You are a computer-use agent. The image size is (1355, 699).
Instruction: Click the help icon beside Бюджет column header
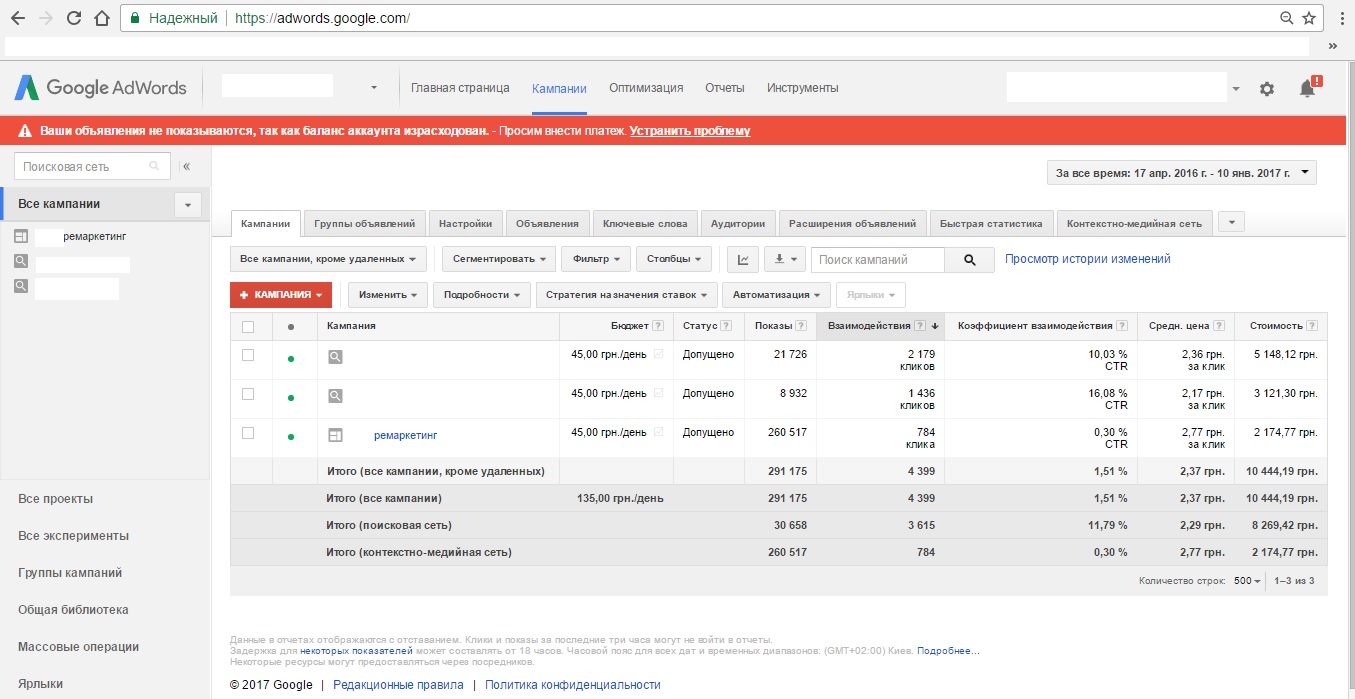[658, 326]
